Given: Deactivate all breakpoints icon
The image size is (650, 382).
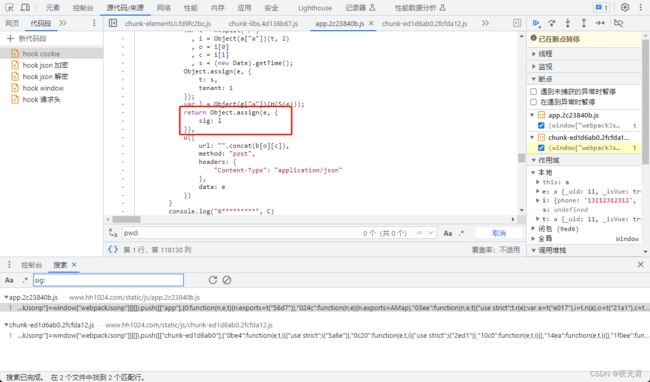Looking at the screenshot, I should [618, 23].
